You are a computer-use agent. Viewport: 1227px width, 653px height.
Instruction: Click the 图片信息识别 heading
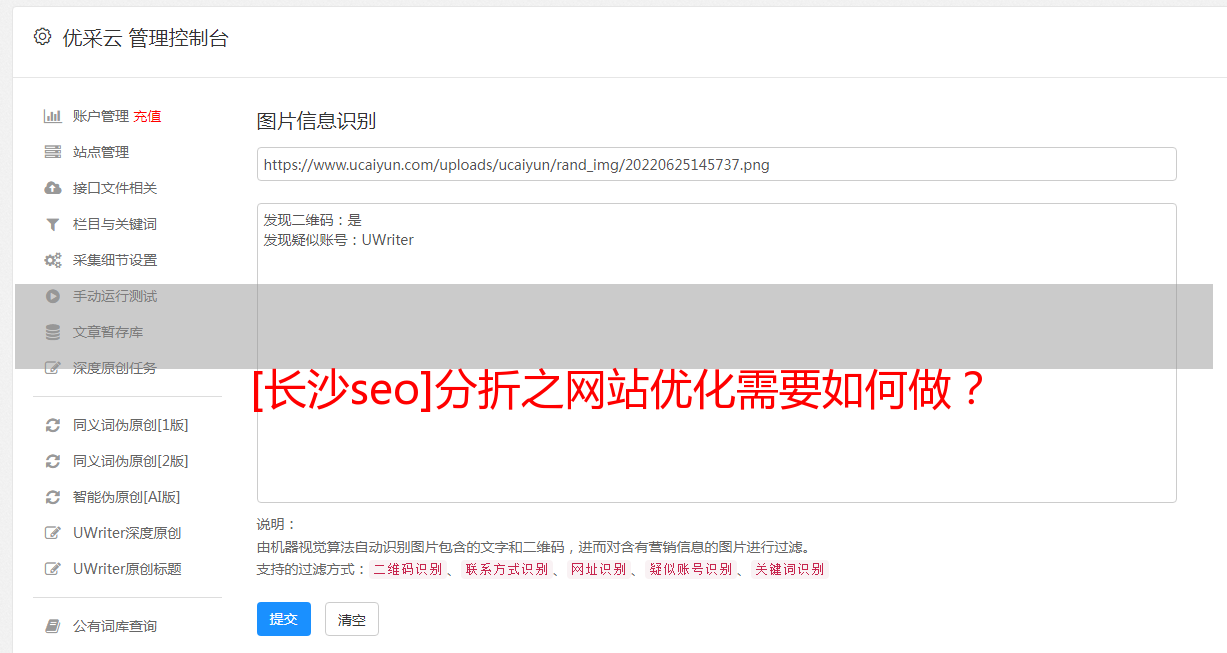316,122
